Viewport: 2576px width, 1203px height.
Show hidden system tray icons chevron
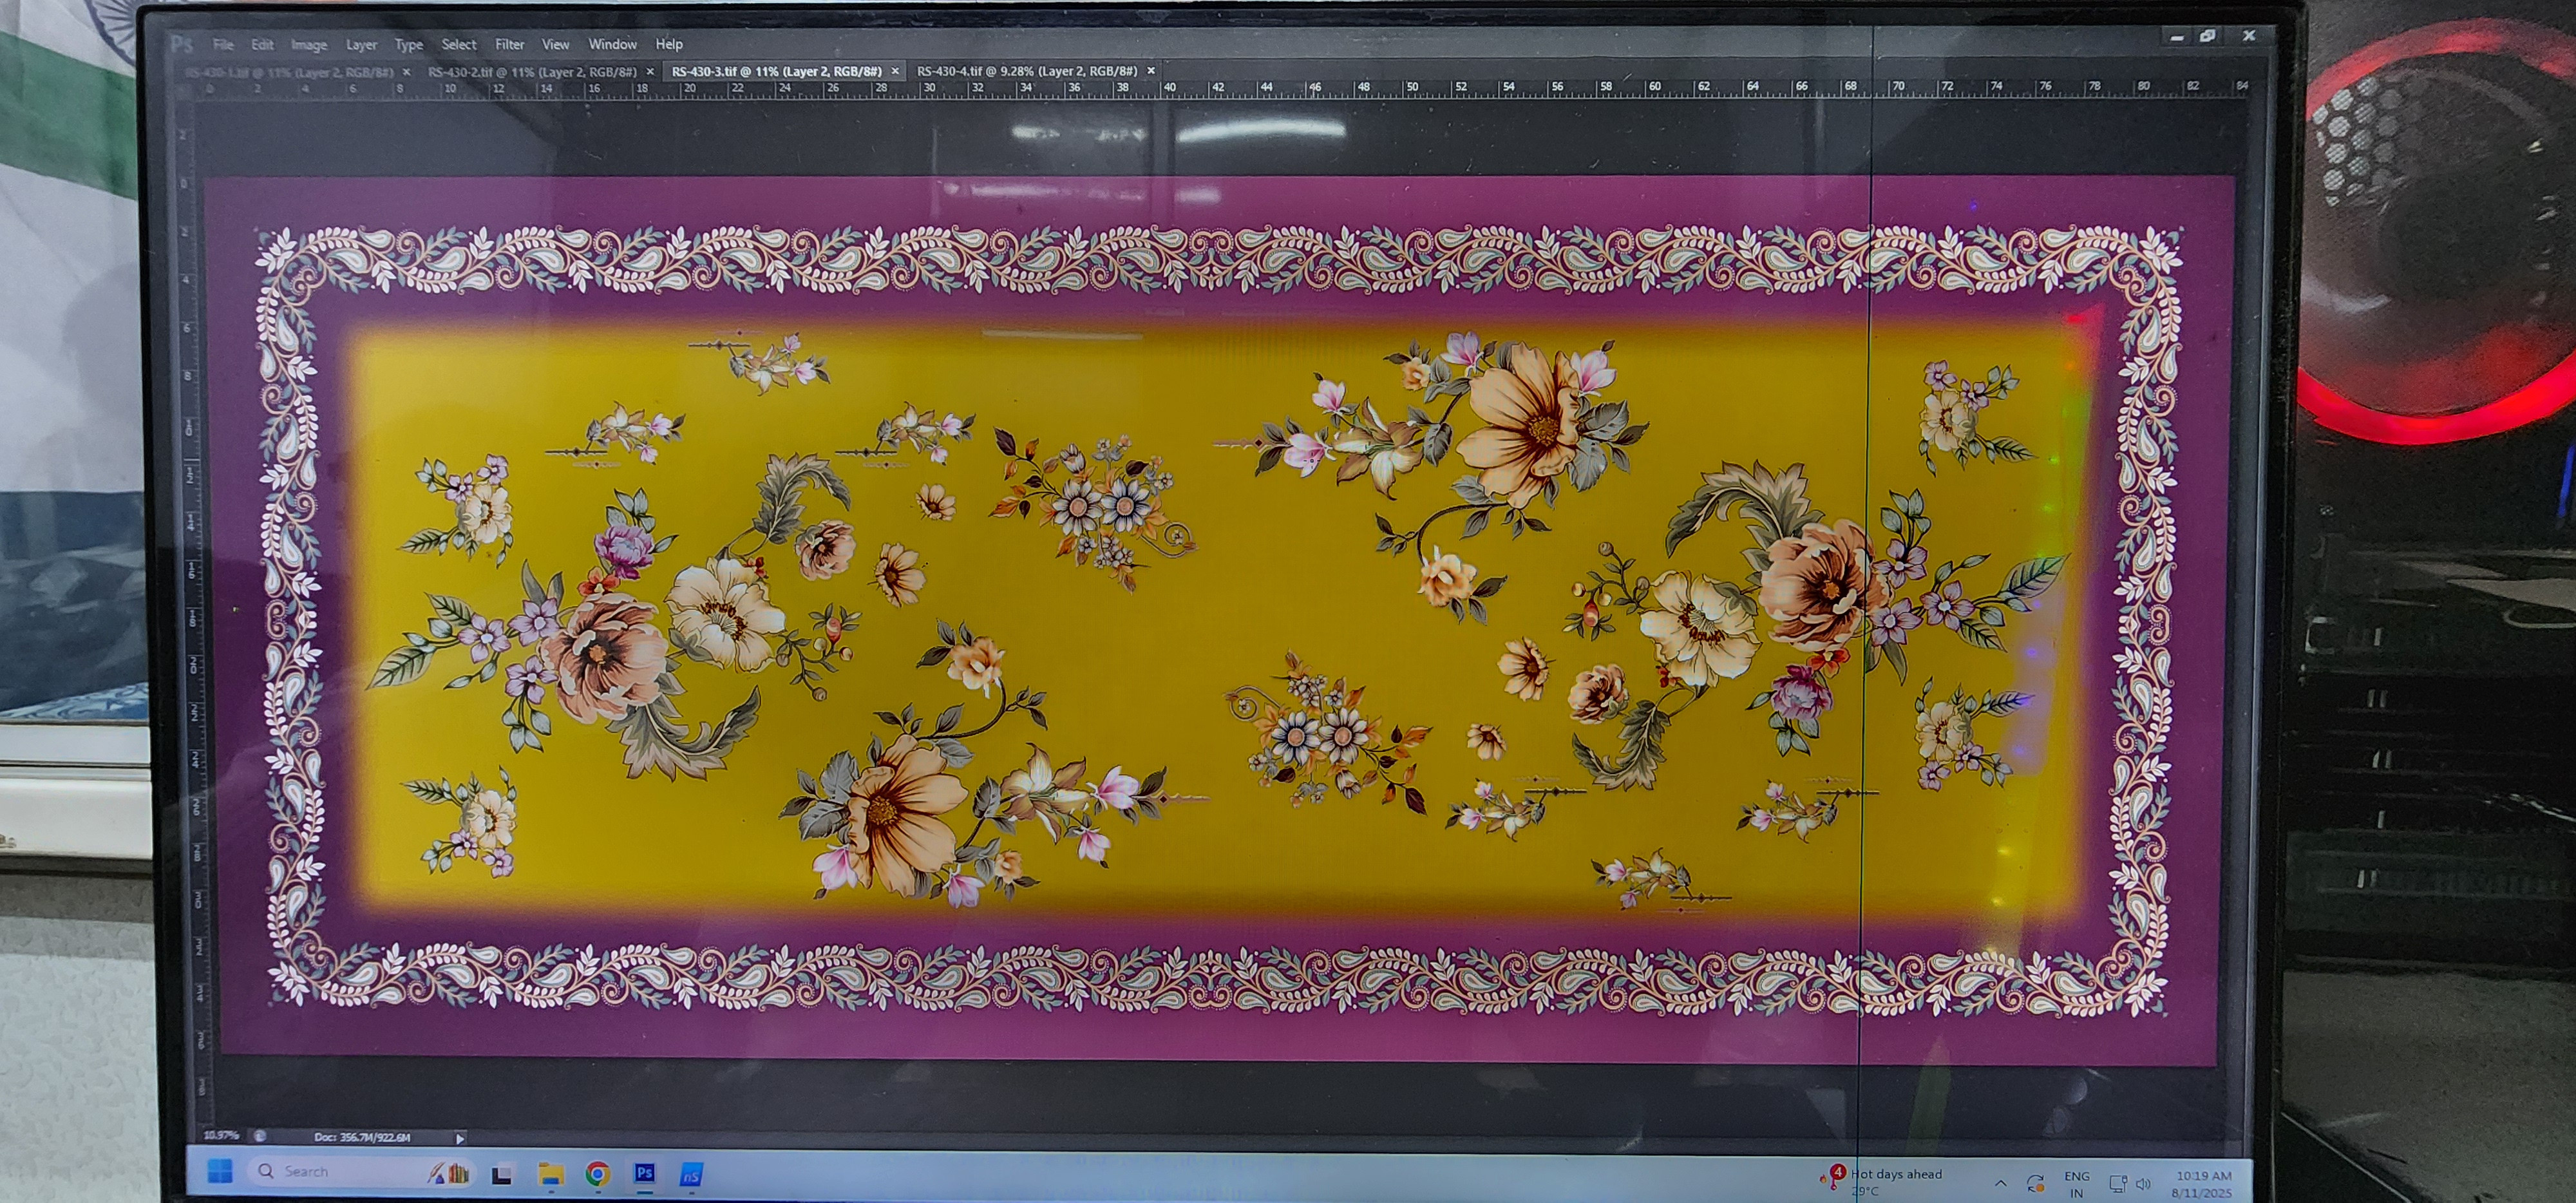point(2001,1183)
